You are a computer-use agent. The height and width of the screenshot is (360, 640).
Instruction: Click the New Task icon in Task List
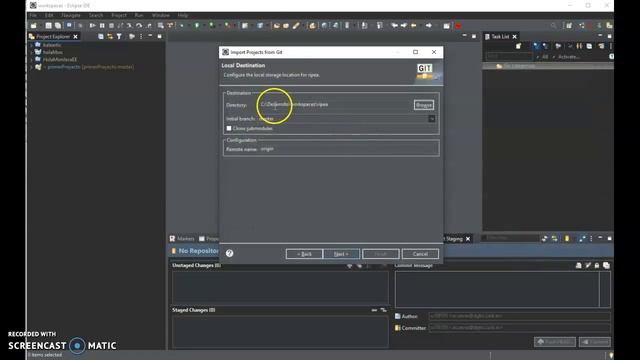click(x=519, y=46)
